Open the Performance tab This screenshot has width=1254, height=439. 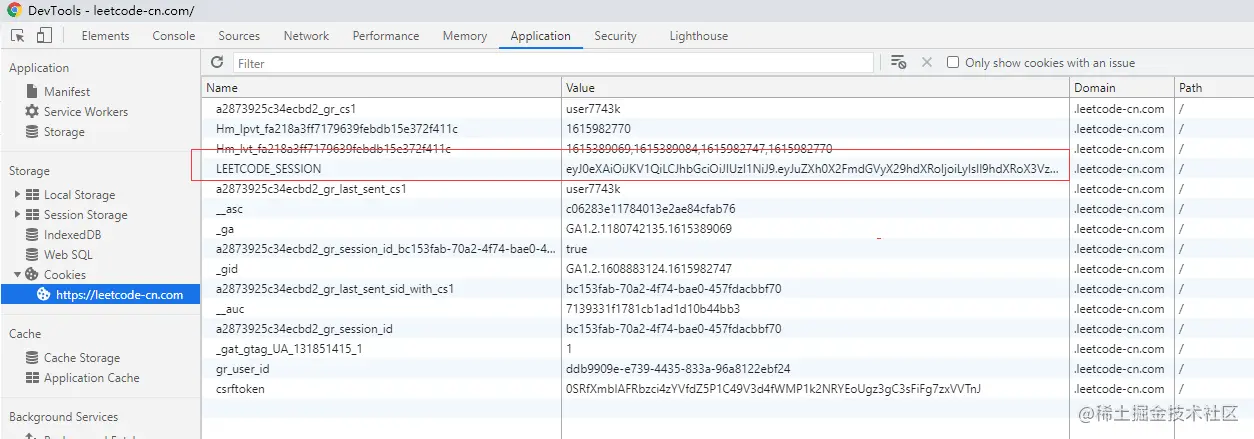(386, 36)
